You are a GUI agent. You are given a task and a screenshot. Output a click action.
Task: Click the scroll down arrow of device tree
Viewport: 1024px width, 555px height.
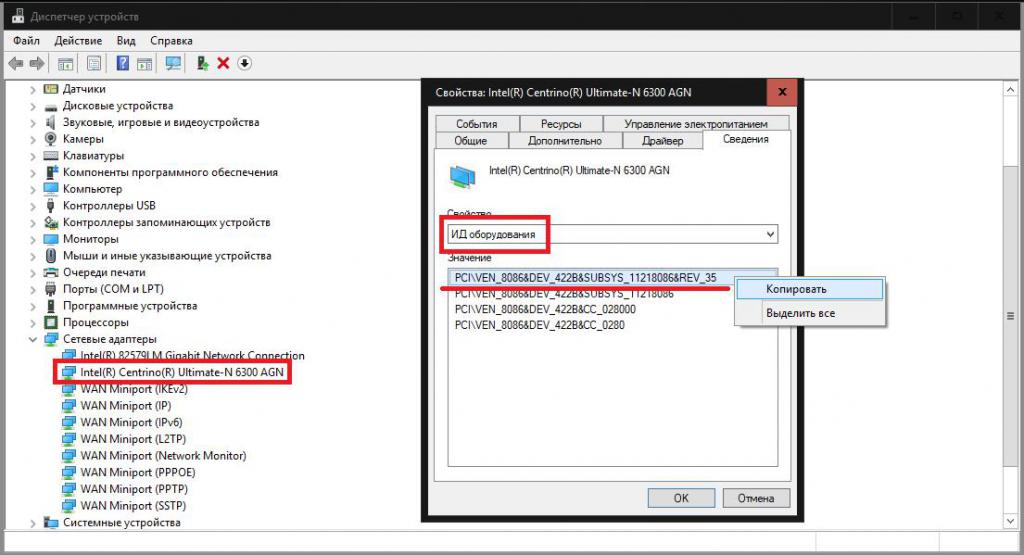[x=1010, y=521]
